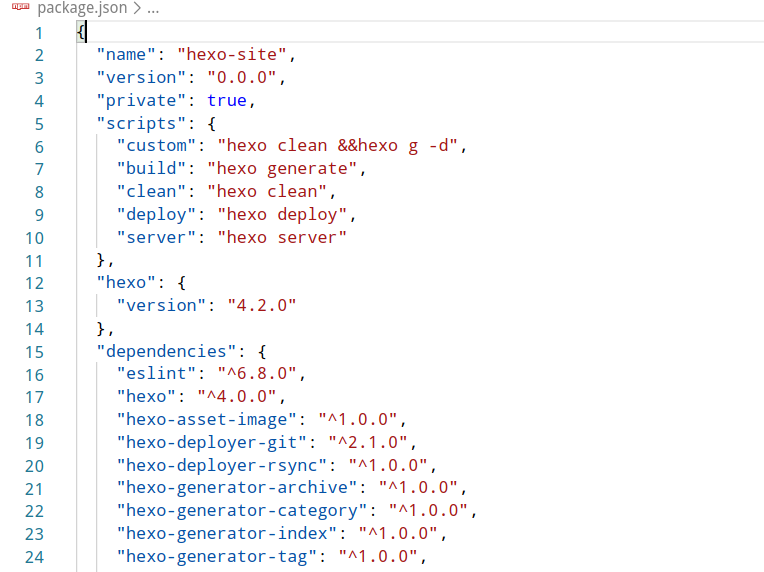
Task: Click the "version" key on line 13
Action: [161, 305]
